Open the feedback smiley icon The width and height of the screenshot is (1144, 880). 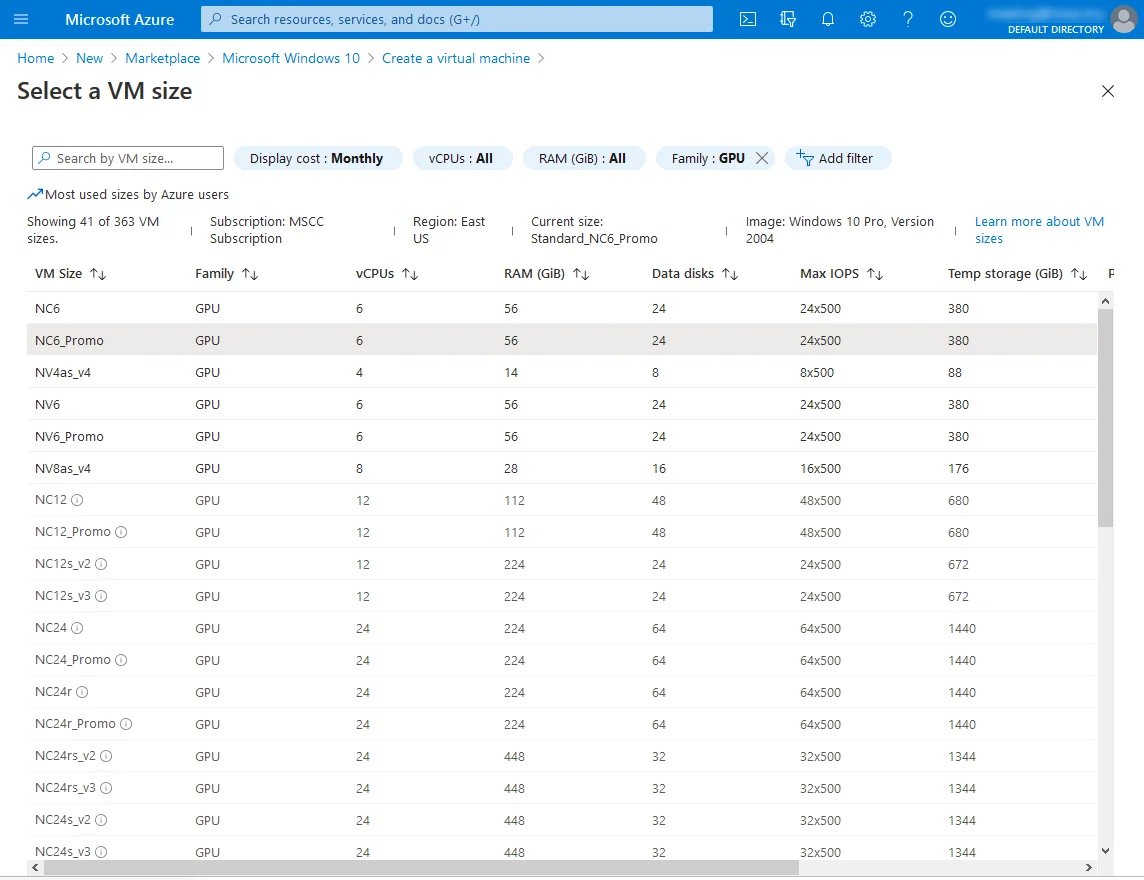coord(948,19)
